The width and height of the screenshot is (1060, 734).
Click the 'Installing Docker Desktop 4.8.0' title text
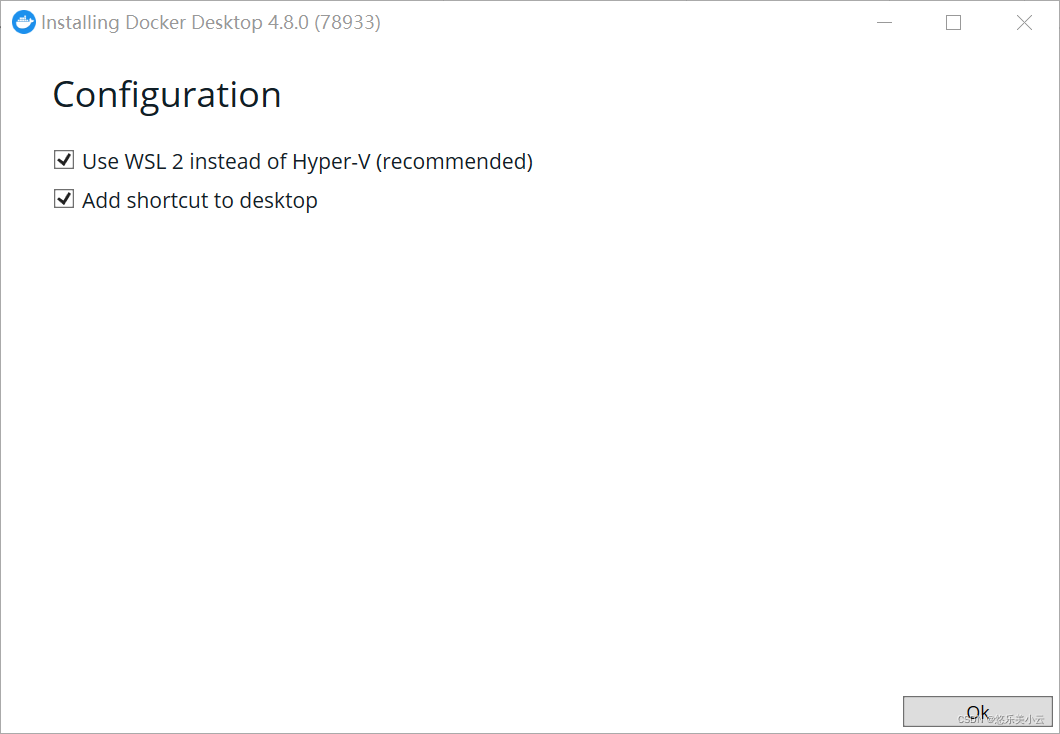pos(210,22)
